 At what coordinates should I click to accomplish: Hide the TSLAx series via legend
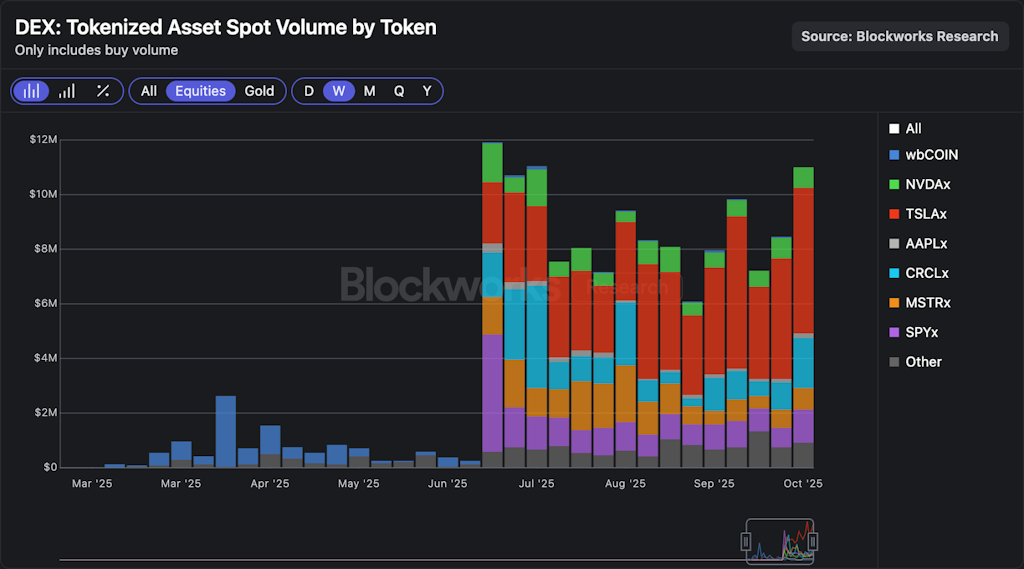[x=926, y=214]
